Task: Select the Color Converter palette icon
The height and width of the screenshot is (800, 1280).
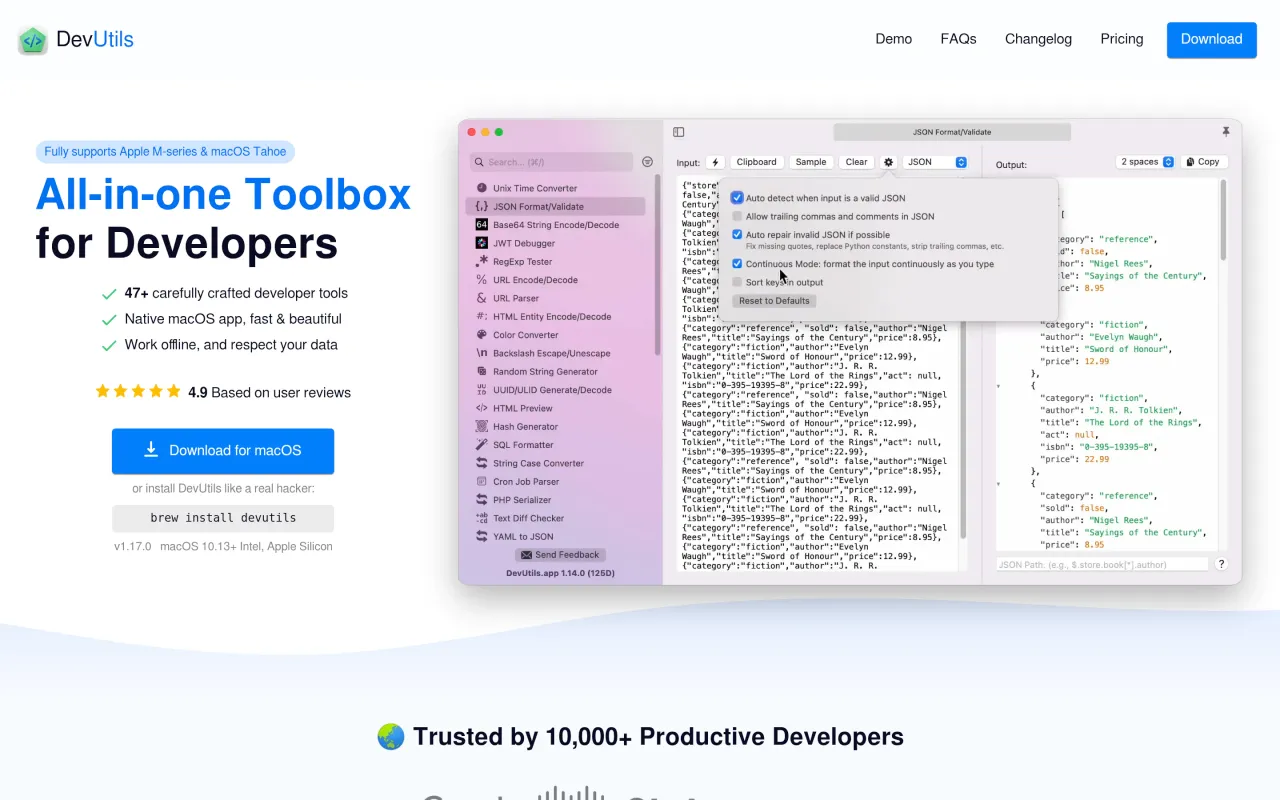Action: click(x=482, y=335)
